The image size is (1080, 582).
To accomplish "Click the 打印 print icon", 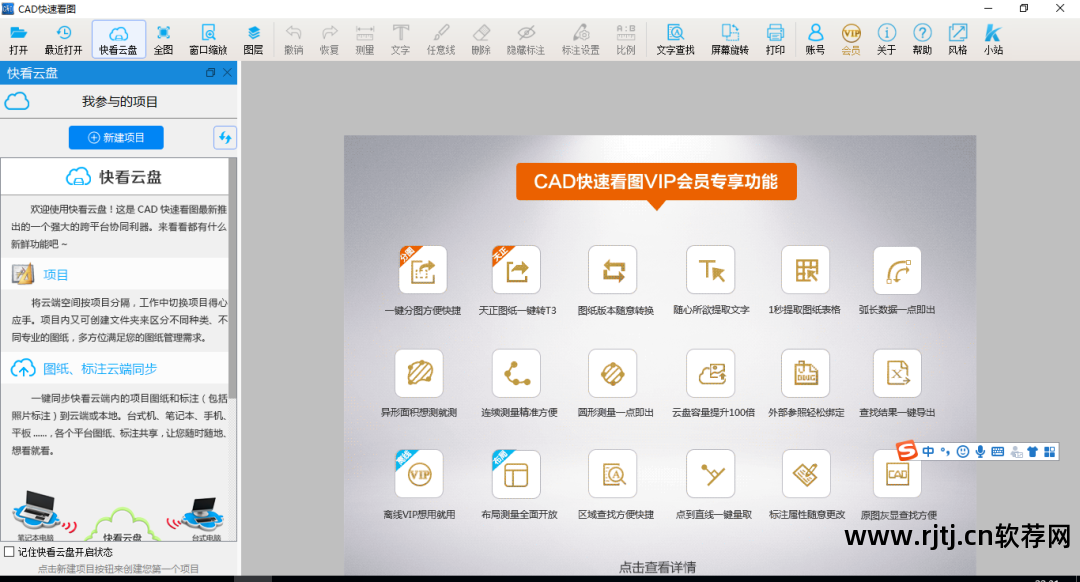I will tap(775, 38).
